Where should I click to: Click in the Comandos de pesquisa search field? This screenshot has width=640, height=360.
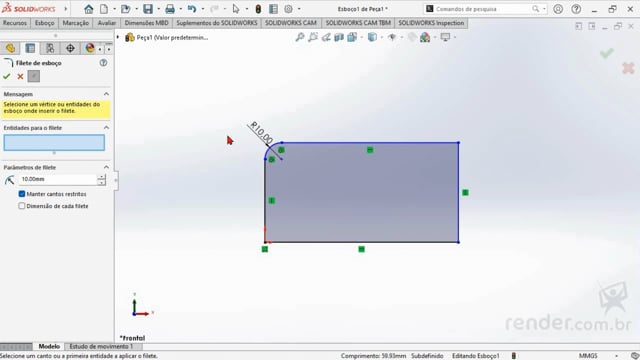pyautogui.click(x=484, y=9)
